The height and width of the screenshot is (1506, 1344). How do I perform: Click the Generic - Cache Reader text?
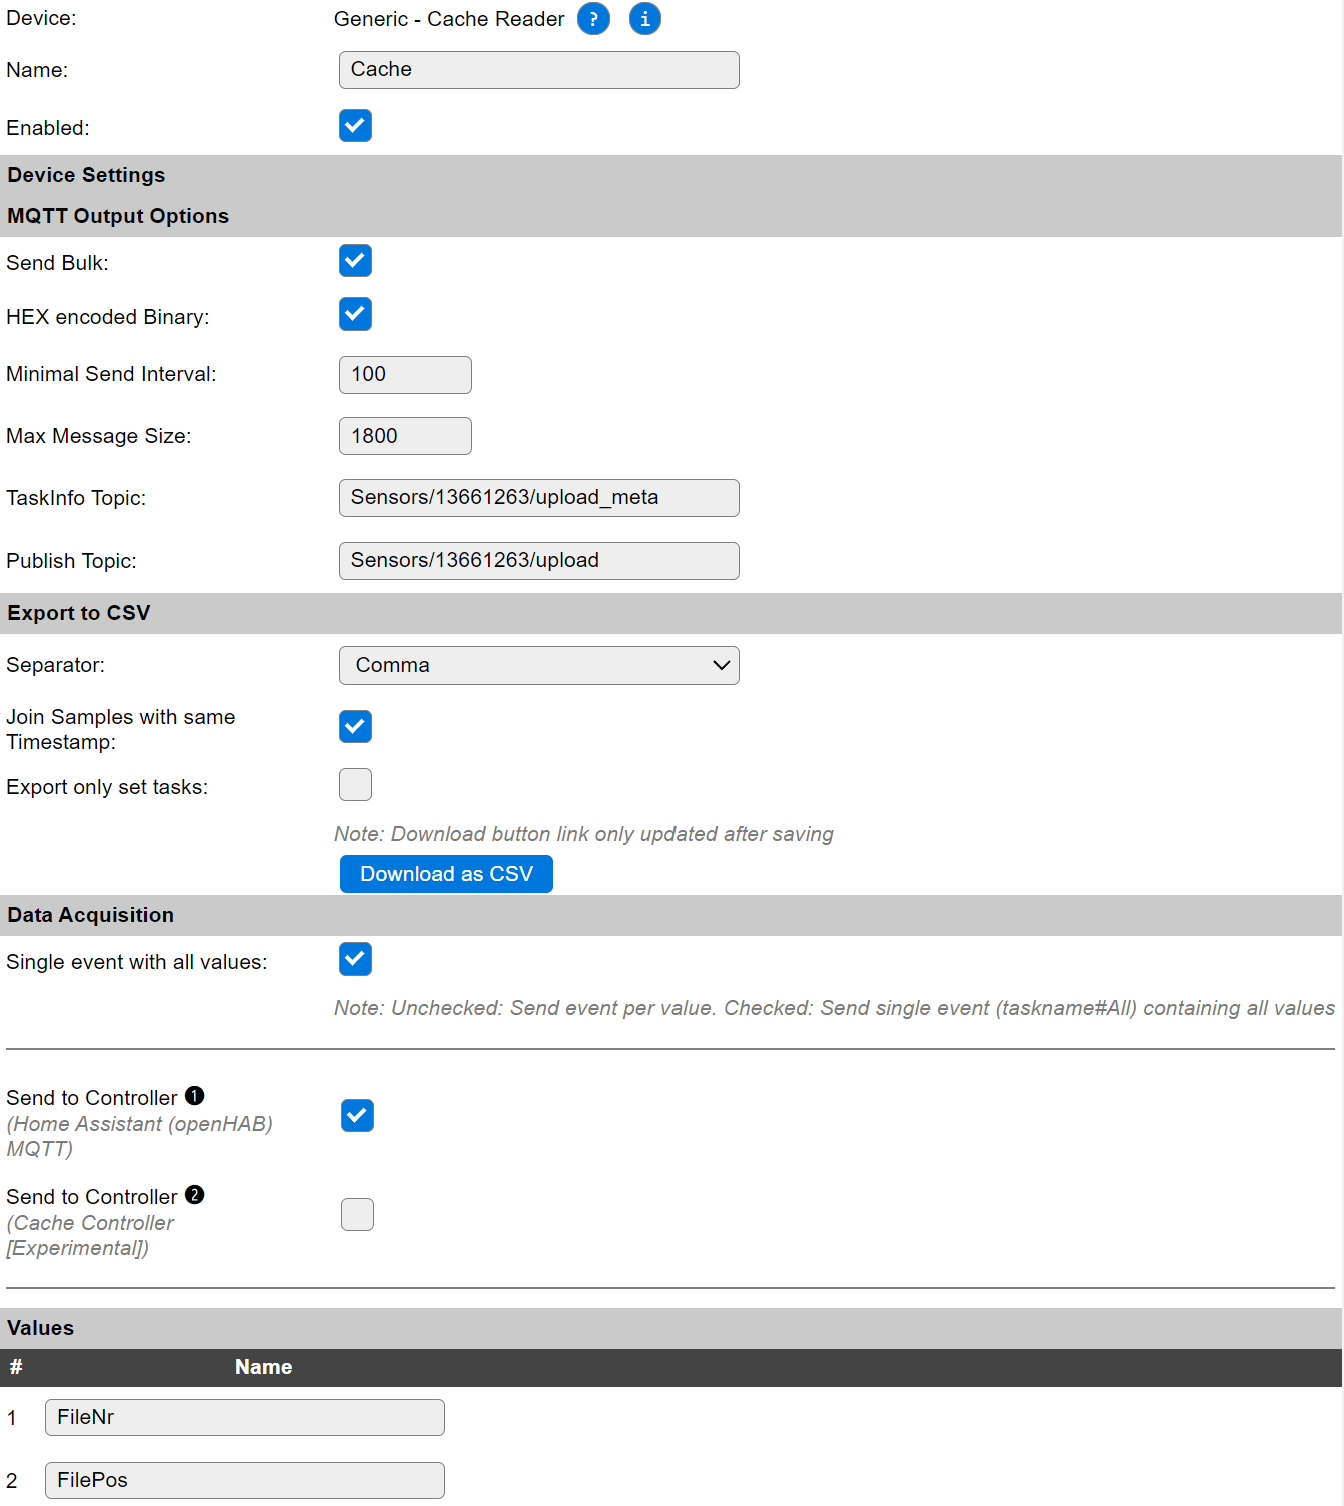tap(449, 19)
